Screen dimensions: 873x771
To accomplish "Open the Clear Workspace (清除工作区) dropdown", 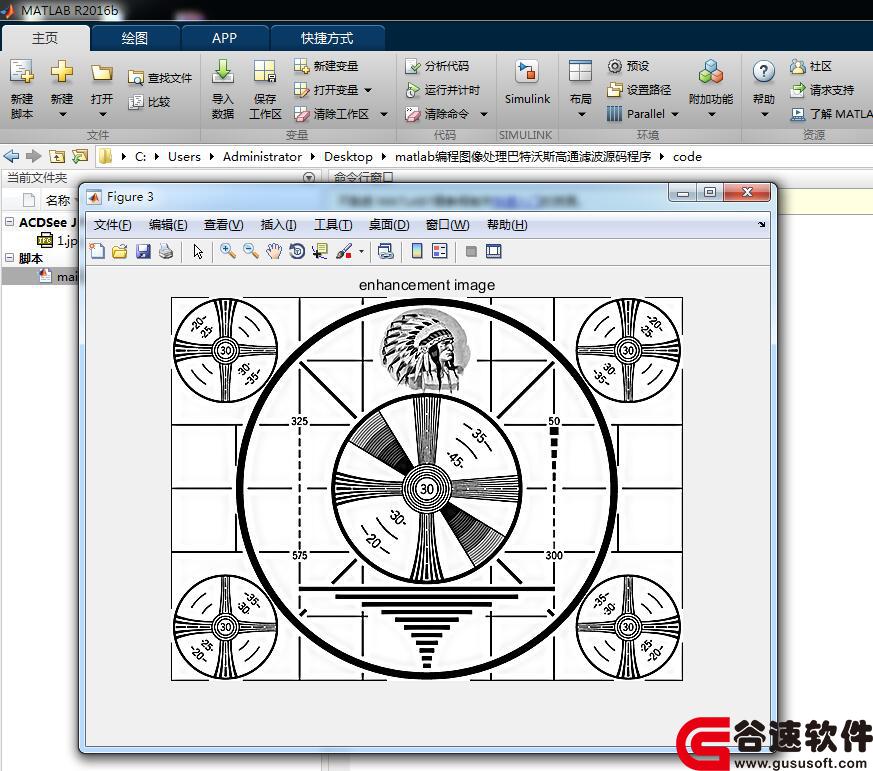I will 384,114.
